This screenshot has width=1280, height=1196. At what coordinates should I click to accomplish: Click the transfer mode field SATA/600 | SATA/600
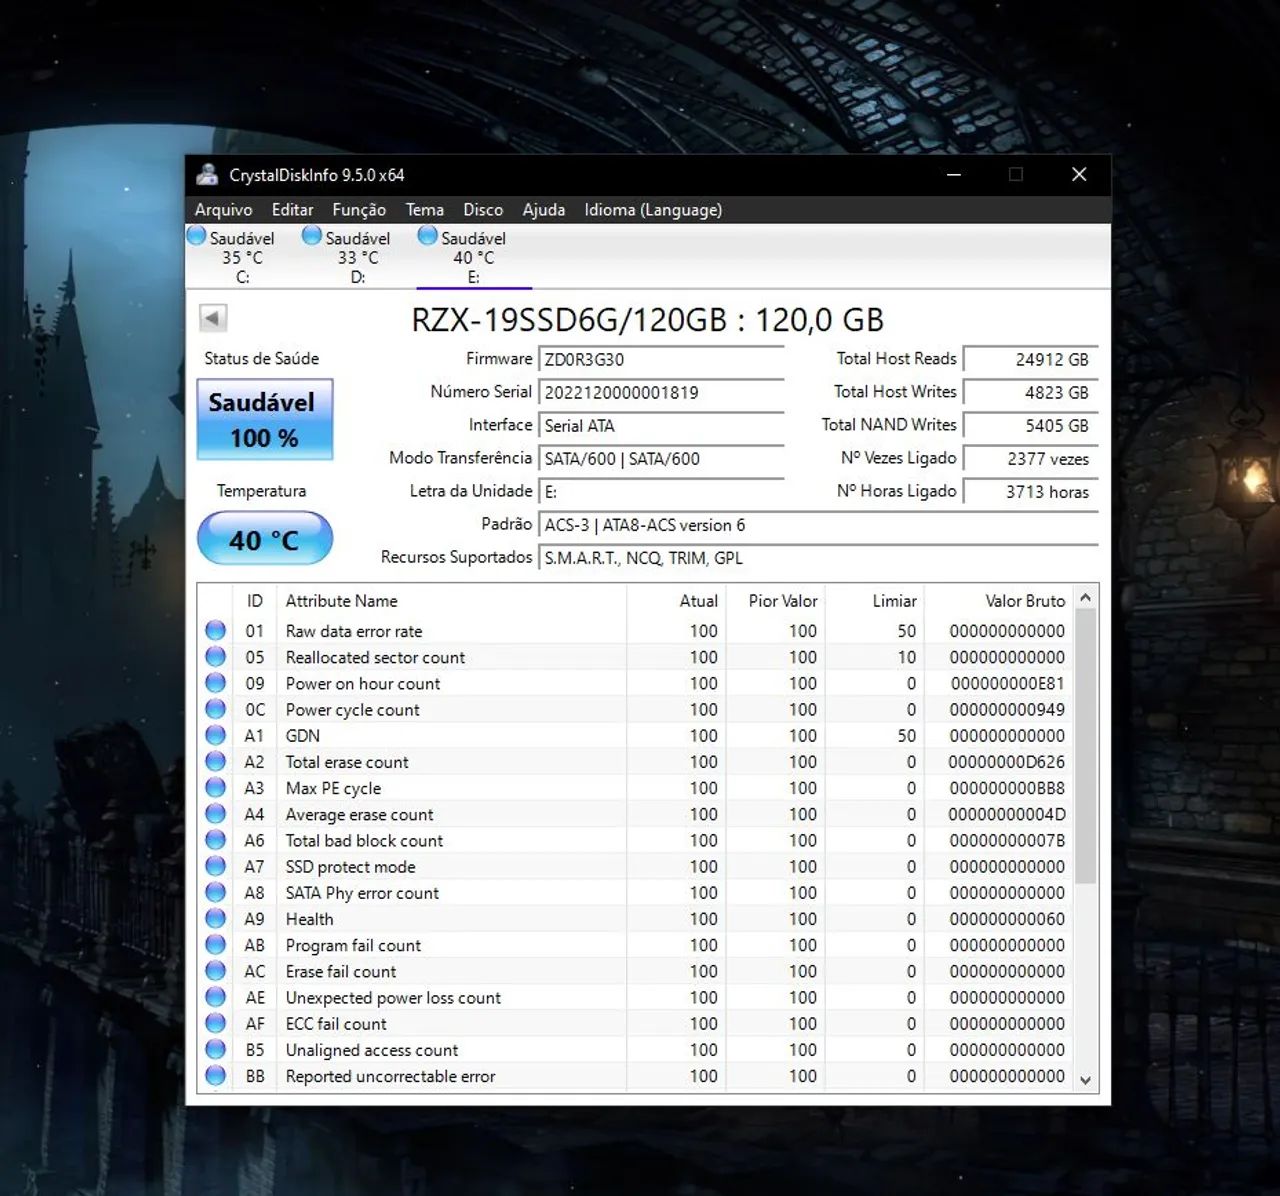[x=661, y=458]
